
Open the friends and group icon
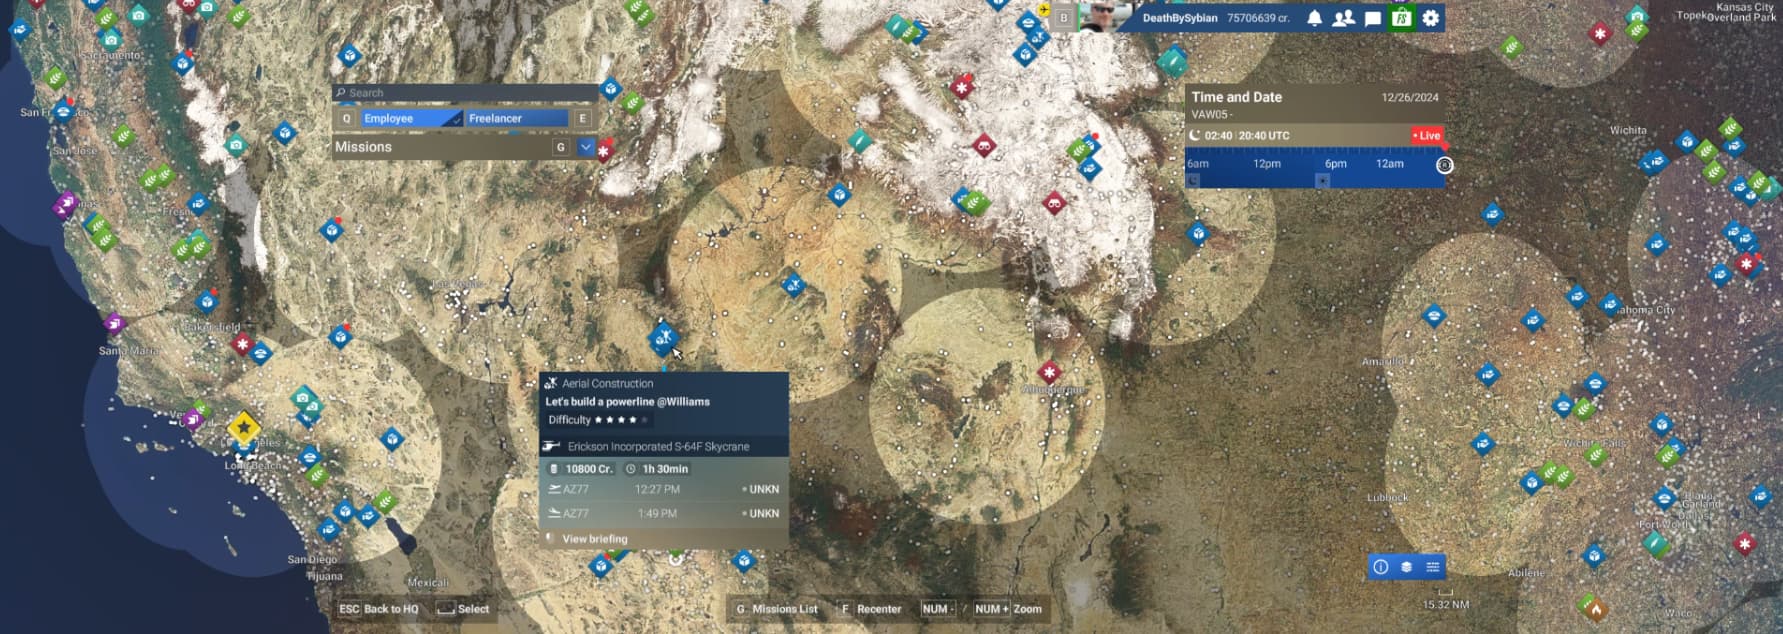[x=1343, y=18]
